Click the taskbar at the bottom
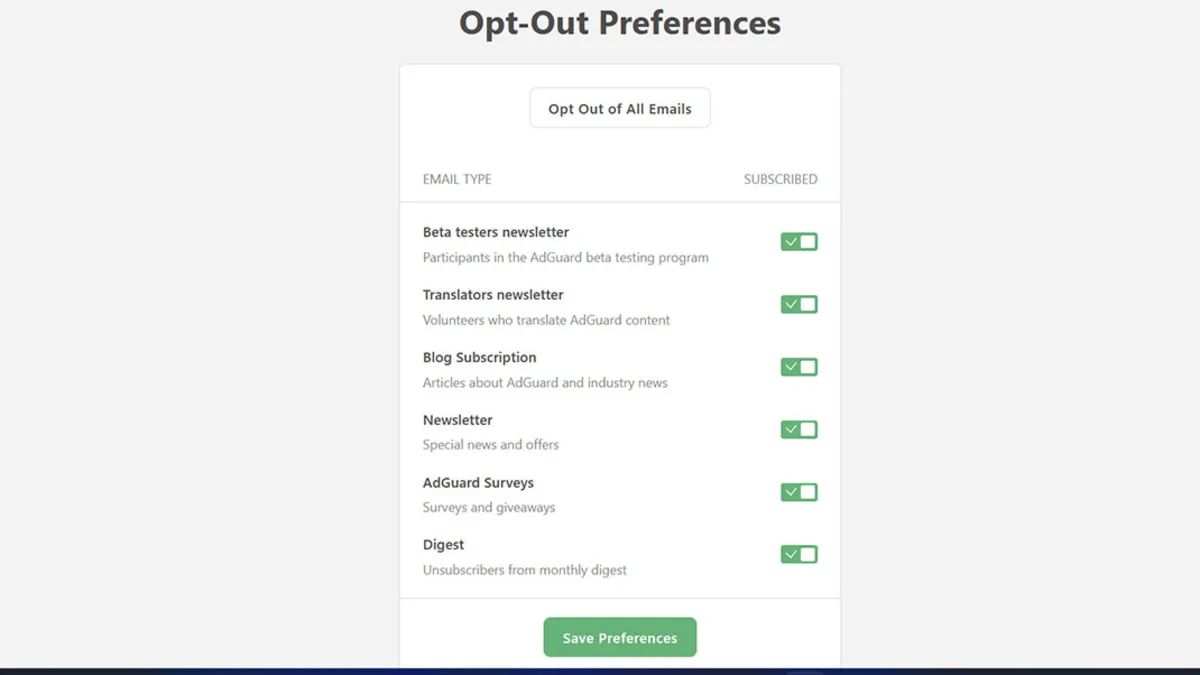Image resolution: width=1200 pixels, height=675 pixels. click(x=600, y=669)
